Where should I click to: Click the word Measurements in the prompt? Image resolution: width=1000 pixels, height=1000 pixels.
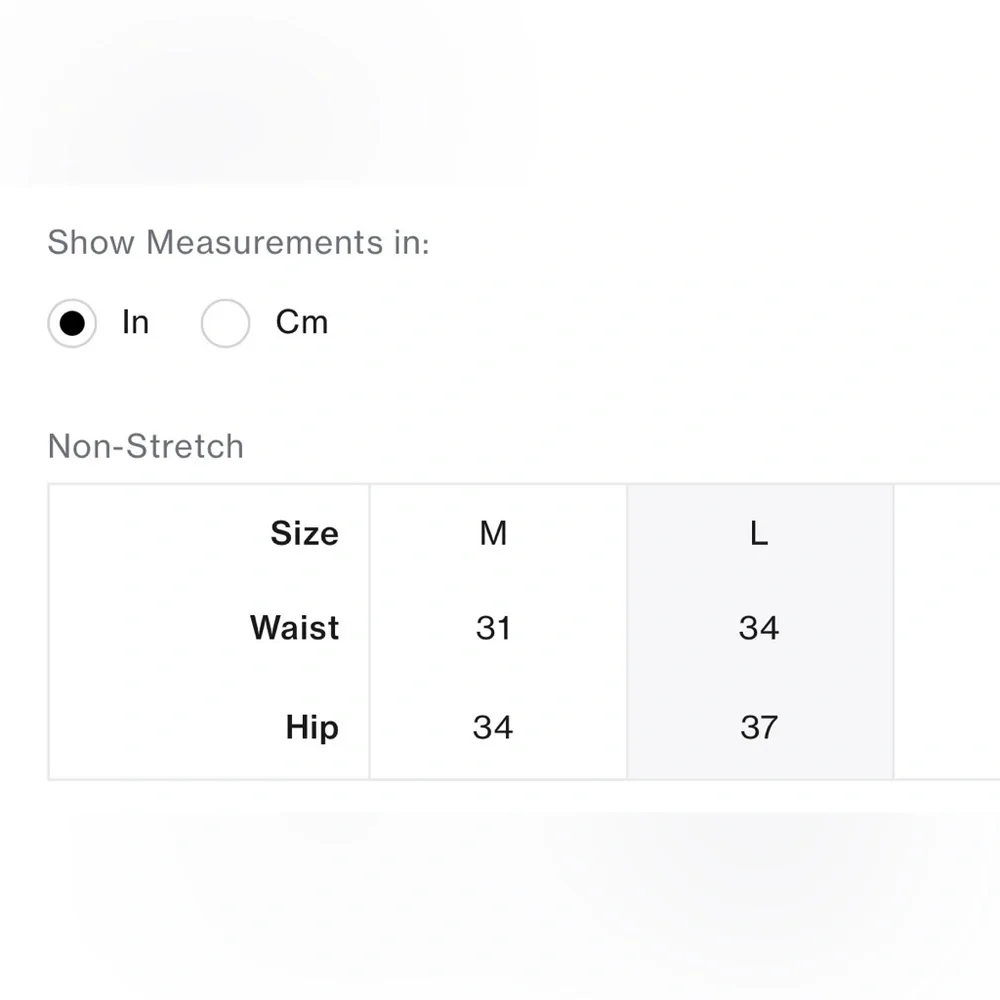coord(265,242)
